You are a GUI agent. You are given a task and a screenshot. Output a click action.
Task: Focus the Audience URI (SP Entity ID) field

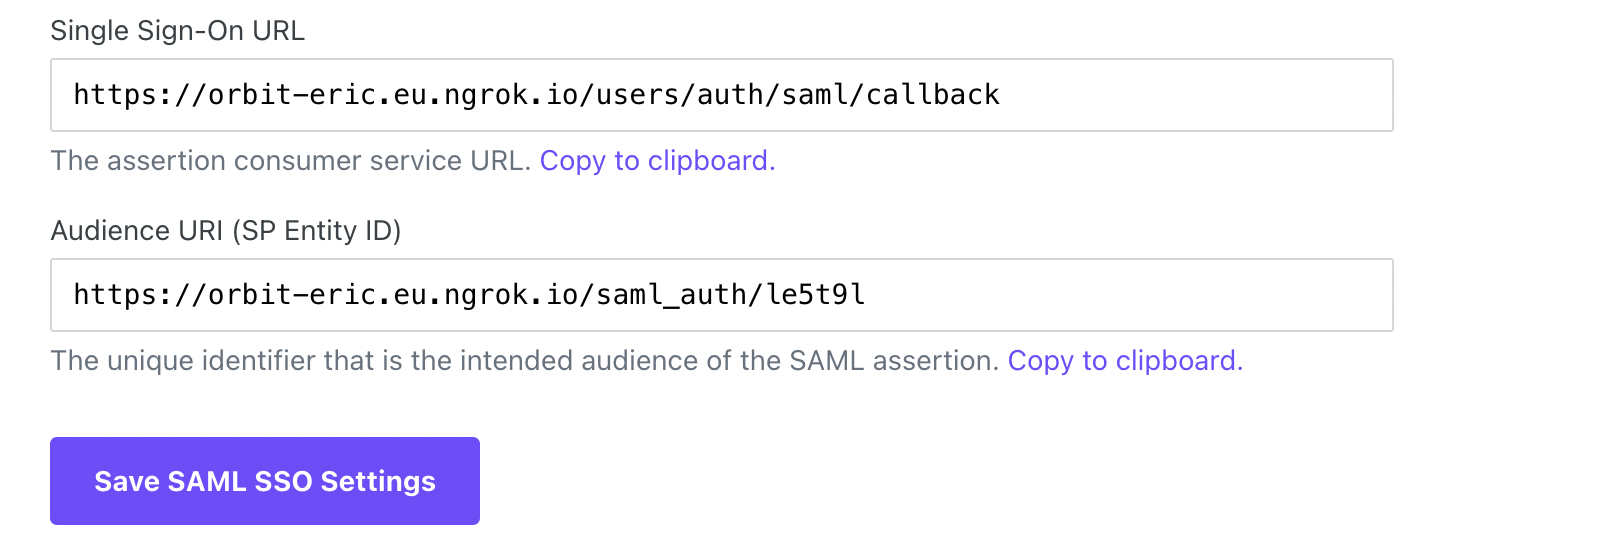tap(720, 295)
